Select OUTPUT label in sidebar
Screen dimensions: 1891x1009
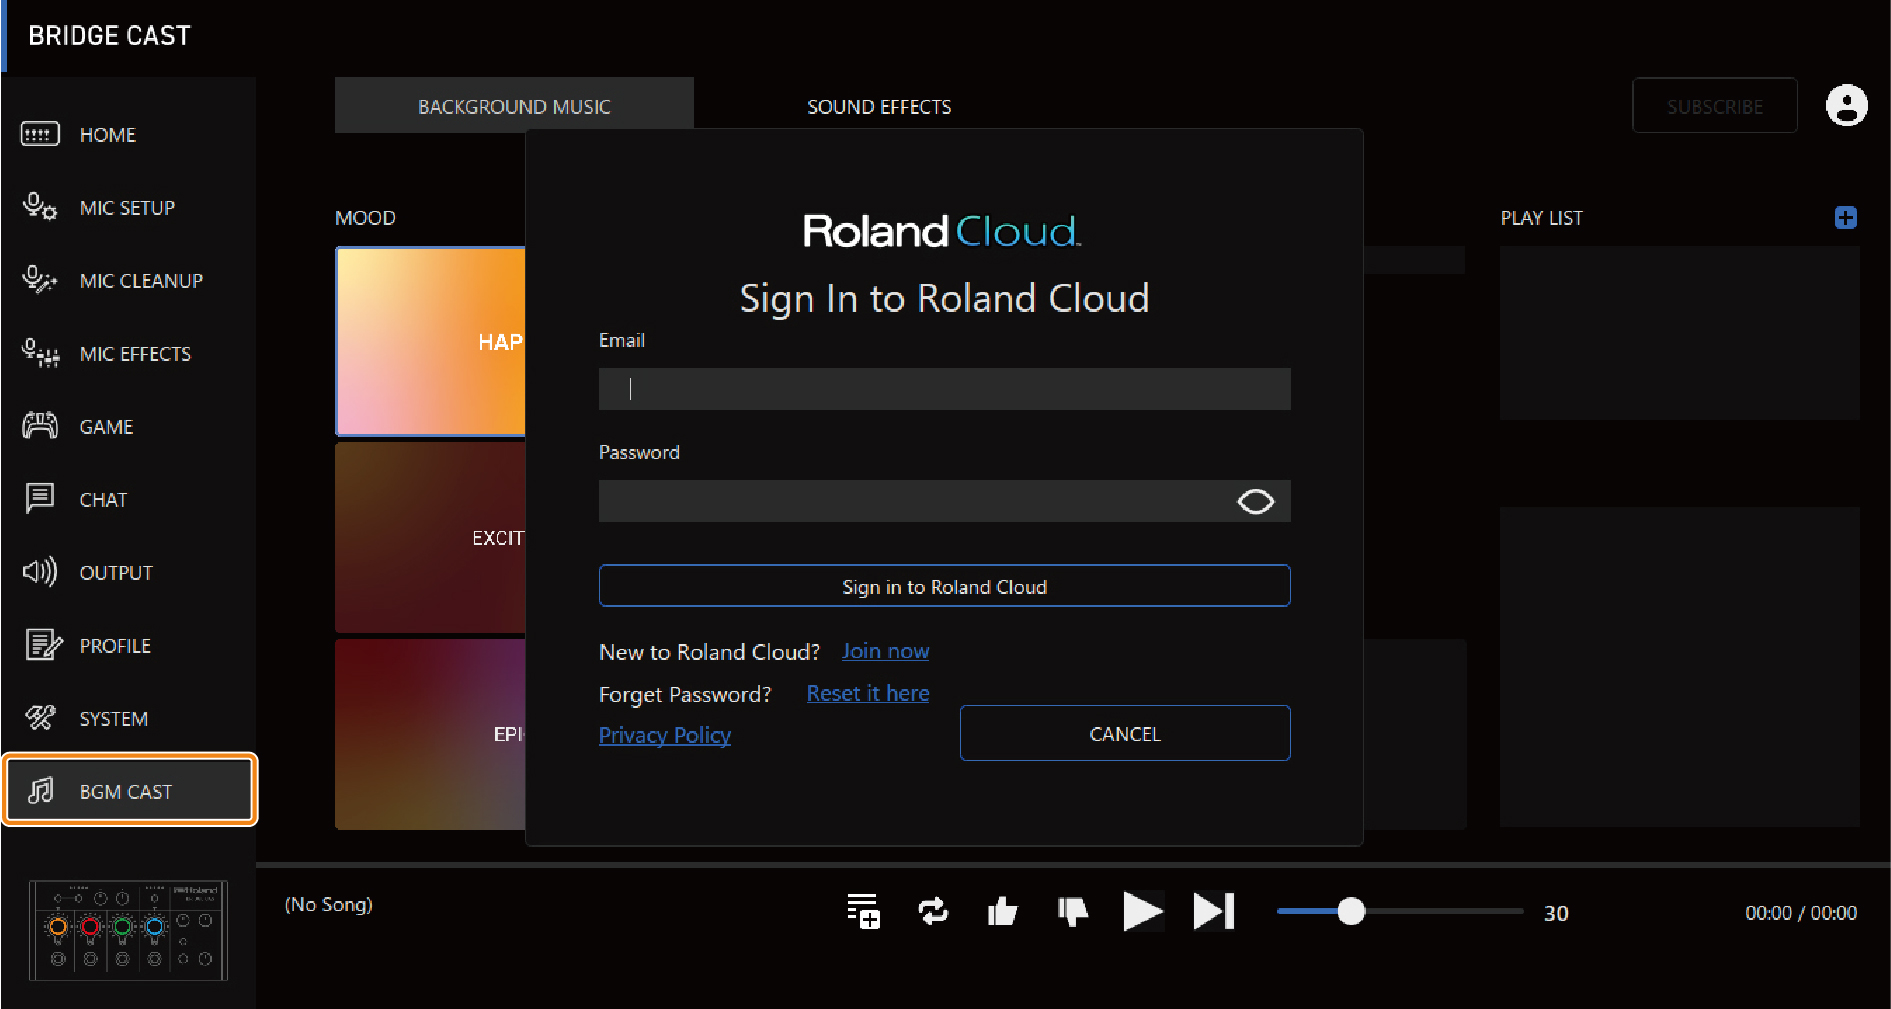click(116, 573)
